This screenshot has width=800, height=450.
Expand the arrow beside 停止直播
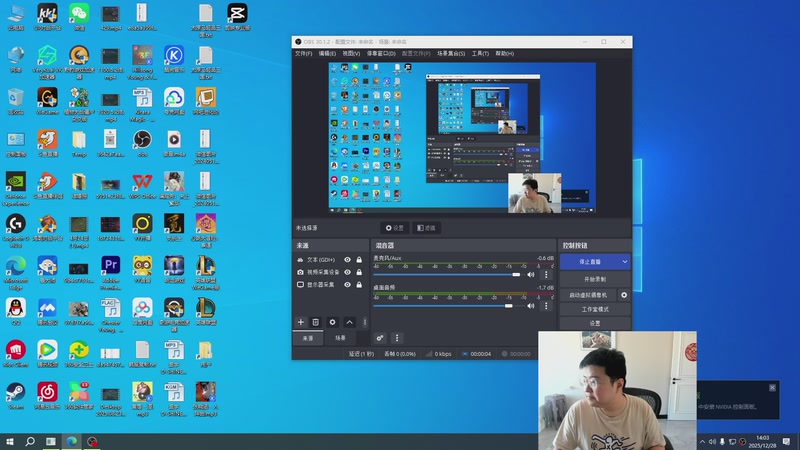624,262
